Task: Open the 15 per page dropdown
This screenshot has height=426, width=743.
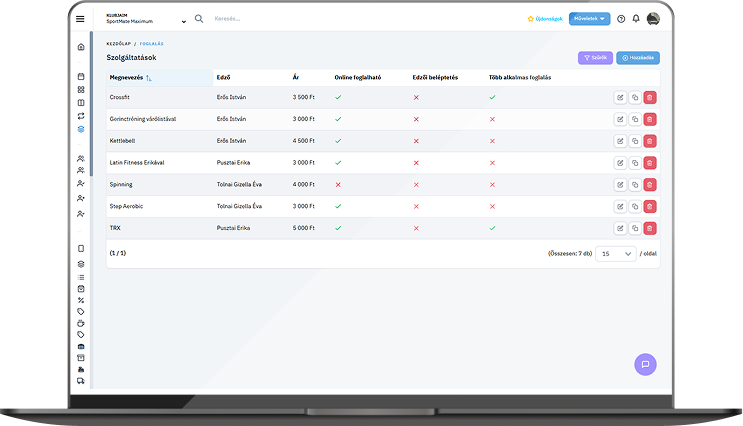Action: coord(616,254)
